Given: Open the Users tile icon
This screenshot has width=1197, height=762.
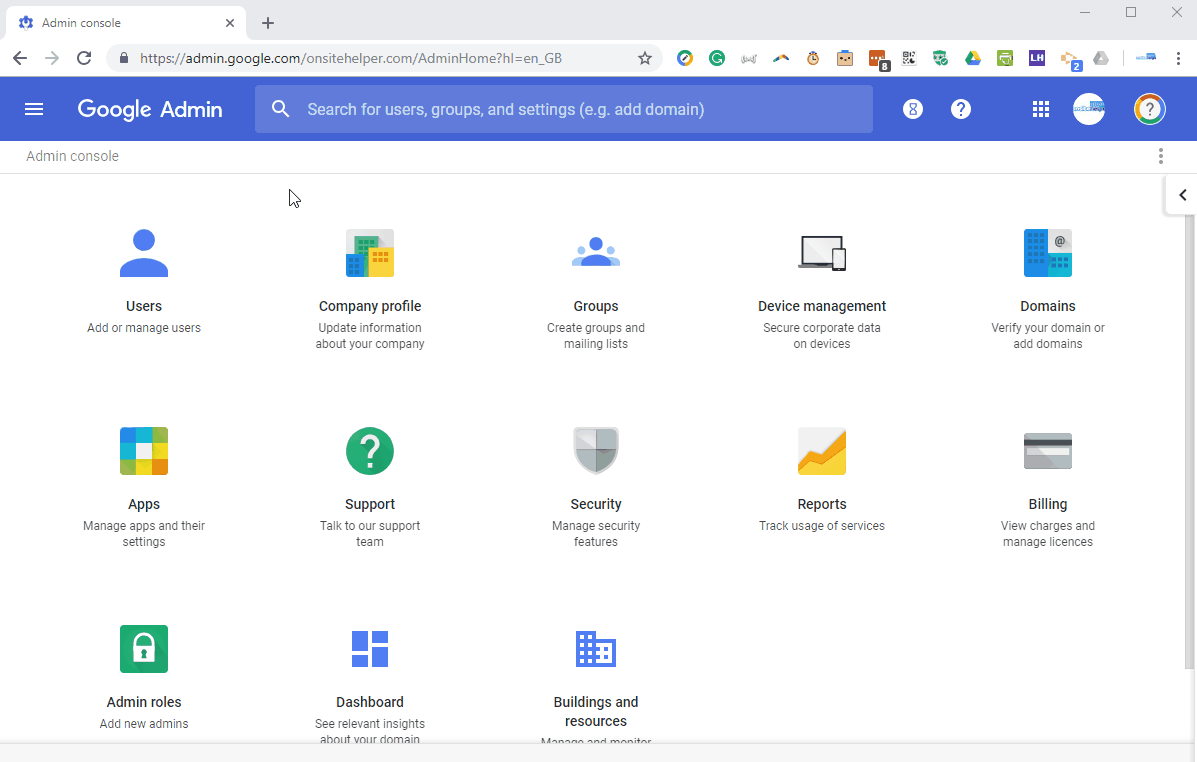Looking at the screenshot, I should click(x=144, y=253).
